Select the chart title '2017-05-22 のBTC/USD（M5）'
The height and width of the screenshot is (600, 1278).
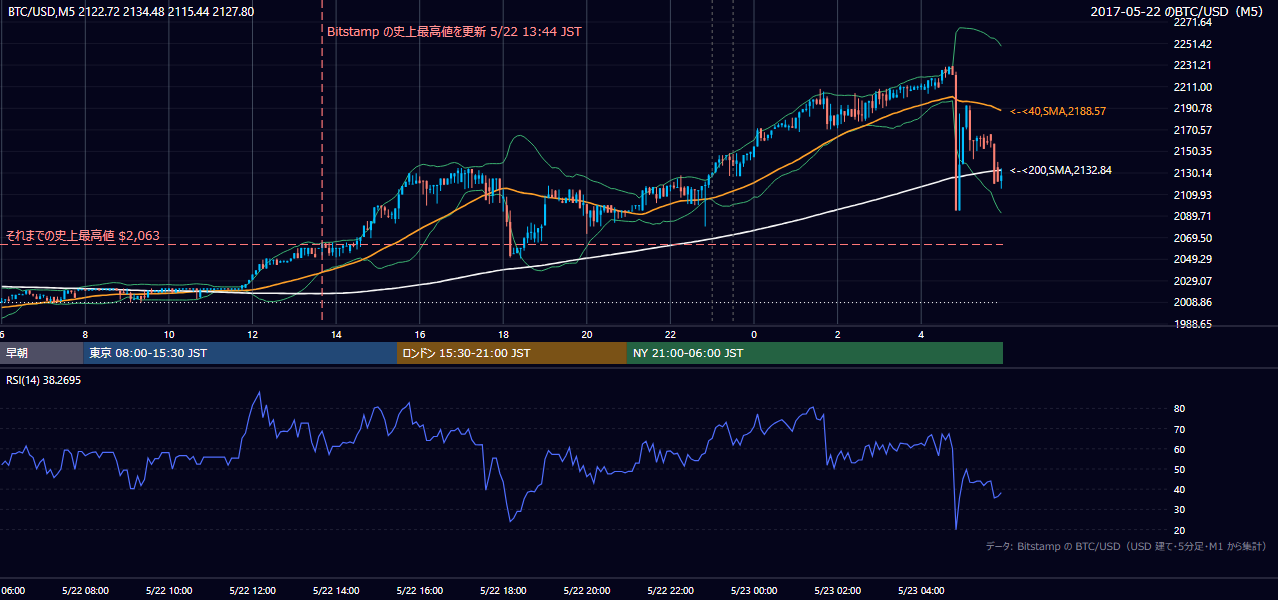coord(1179,12)
